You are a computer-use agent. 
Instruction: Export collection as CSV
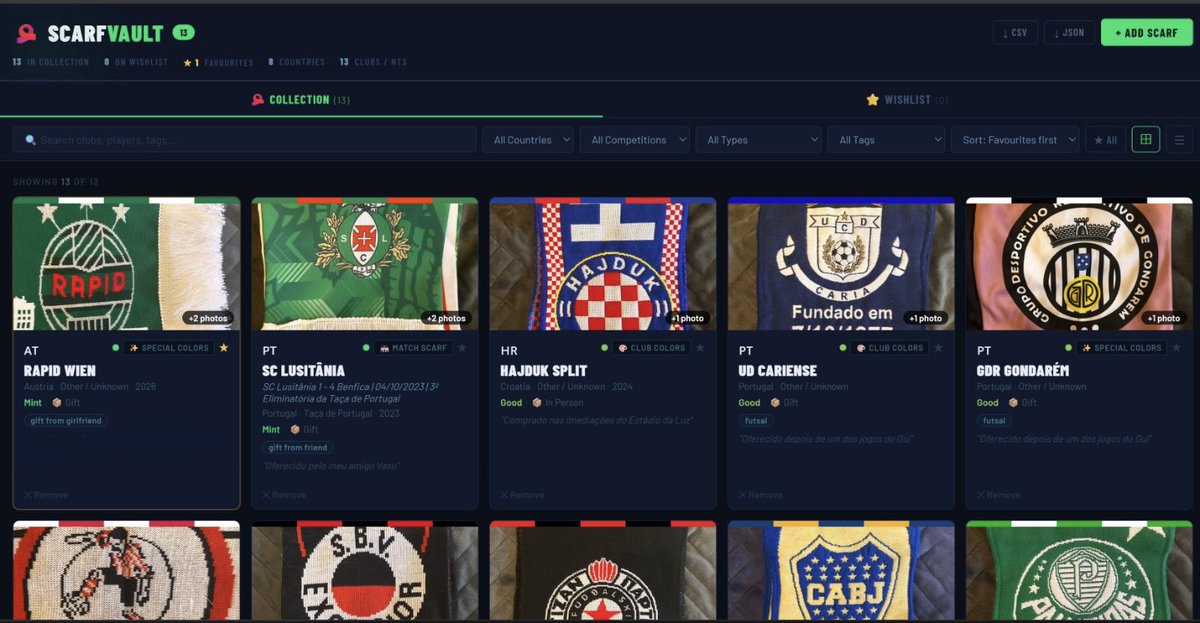1015,33
